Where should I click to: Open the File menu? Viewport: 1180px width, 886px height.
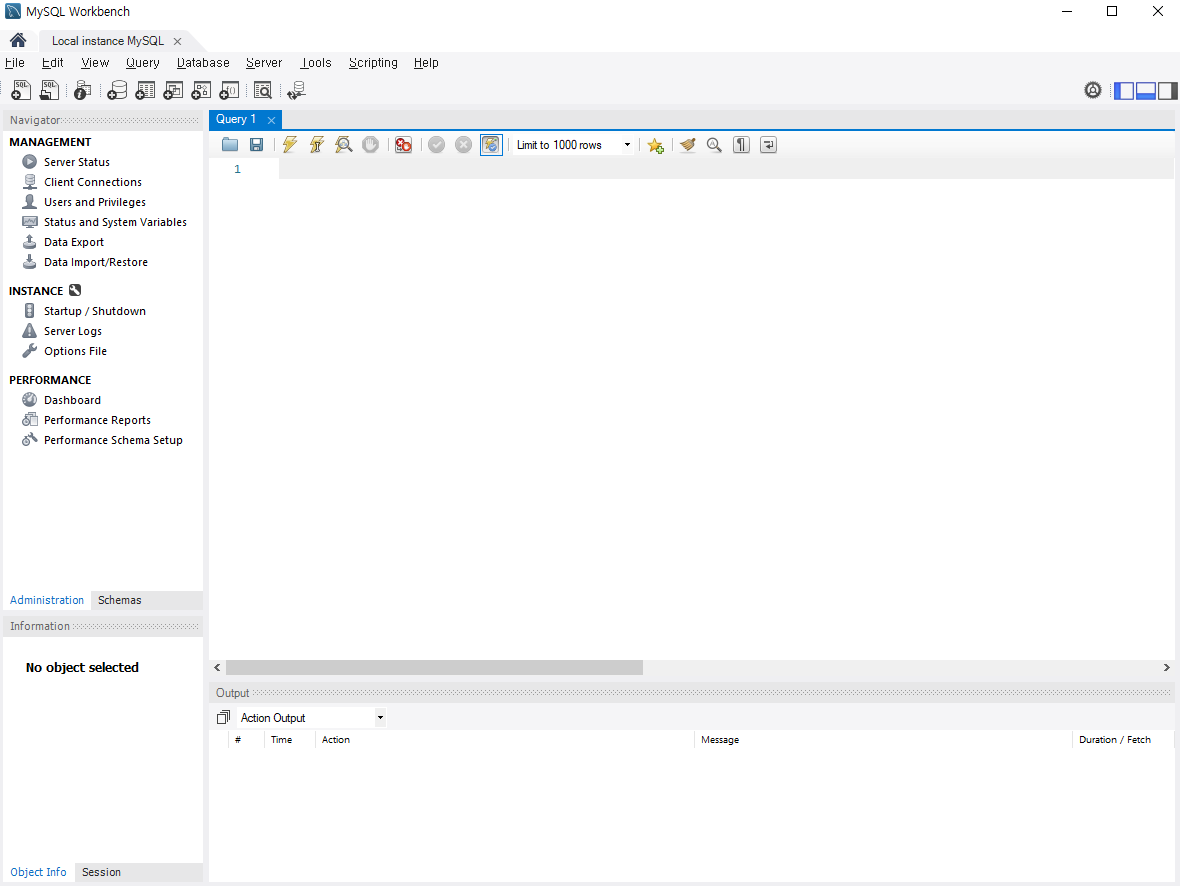coord(14,62)
